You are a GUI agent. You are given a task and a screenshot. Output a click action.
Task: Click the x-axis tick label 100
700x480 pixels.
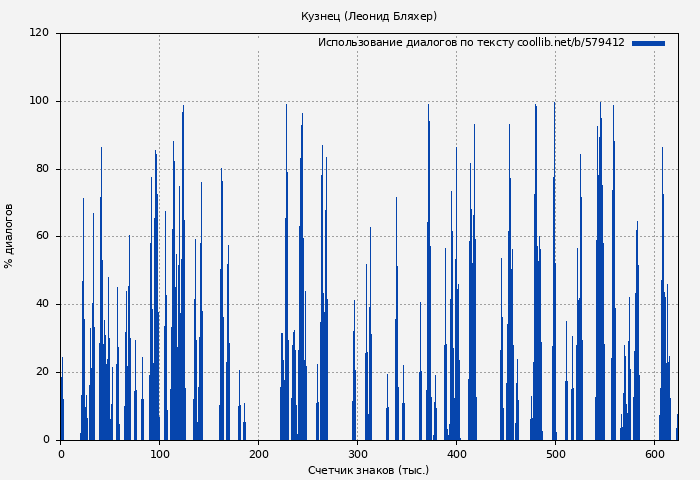159,454
